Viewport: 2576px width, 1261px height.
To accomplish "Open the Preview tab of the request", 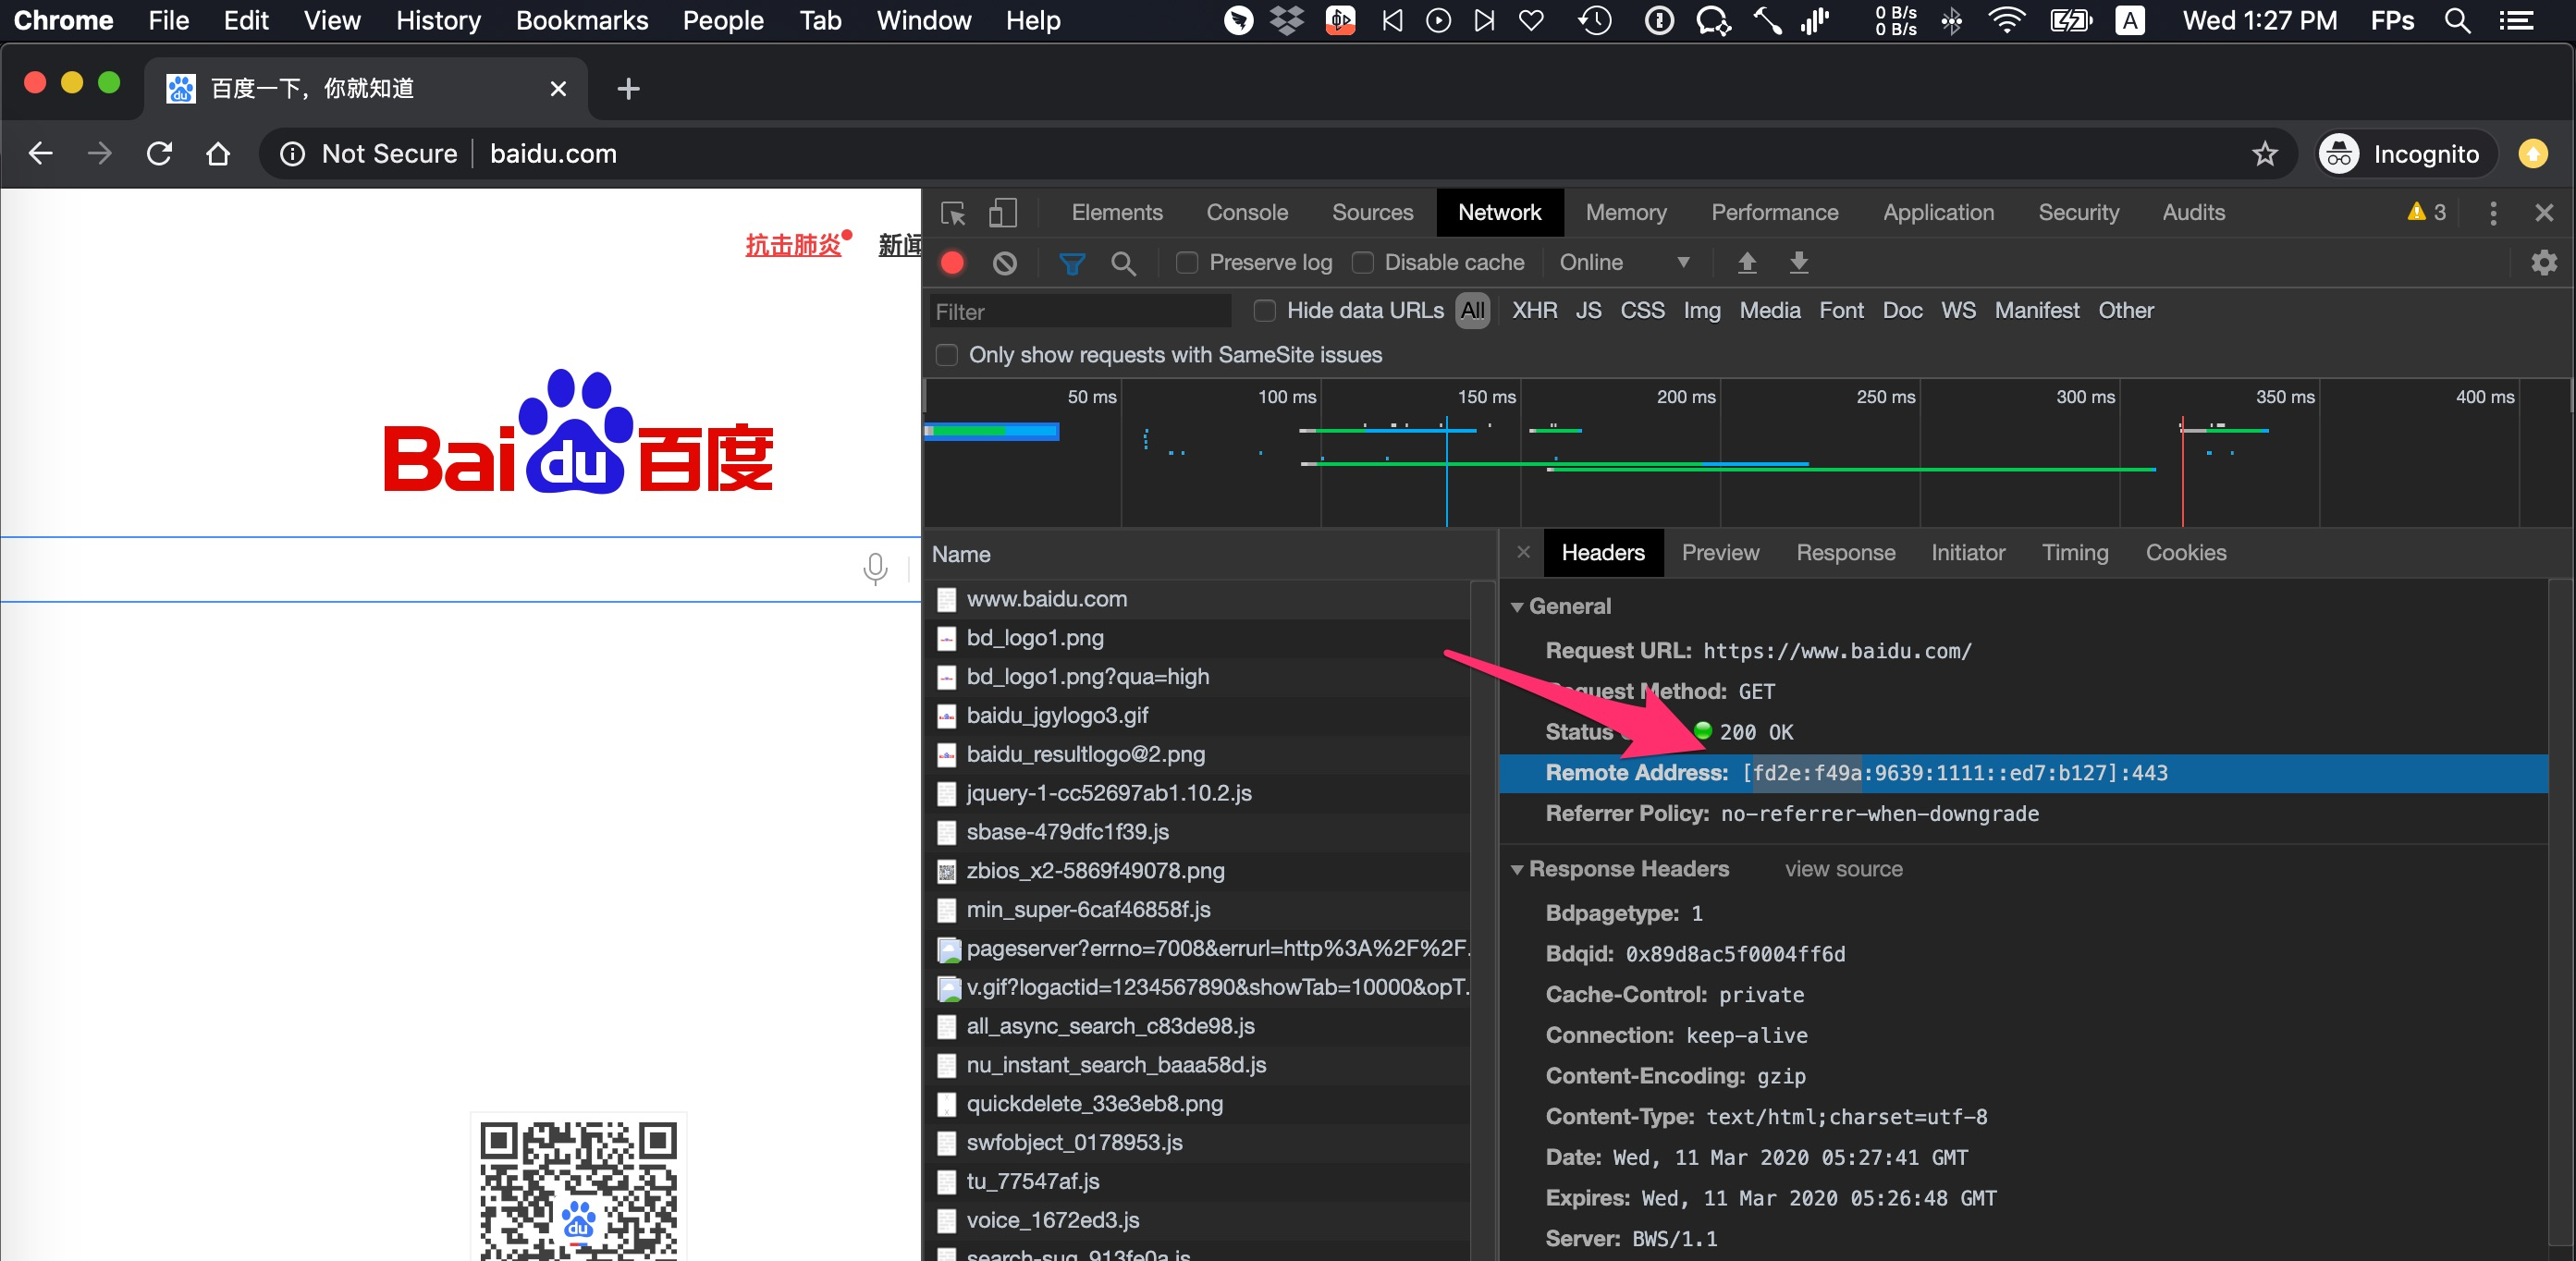I will (1720, 552).
